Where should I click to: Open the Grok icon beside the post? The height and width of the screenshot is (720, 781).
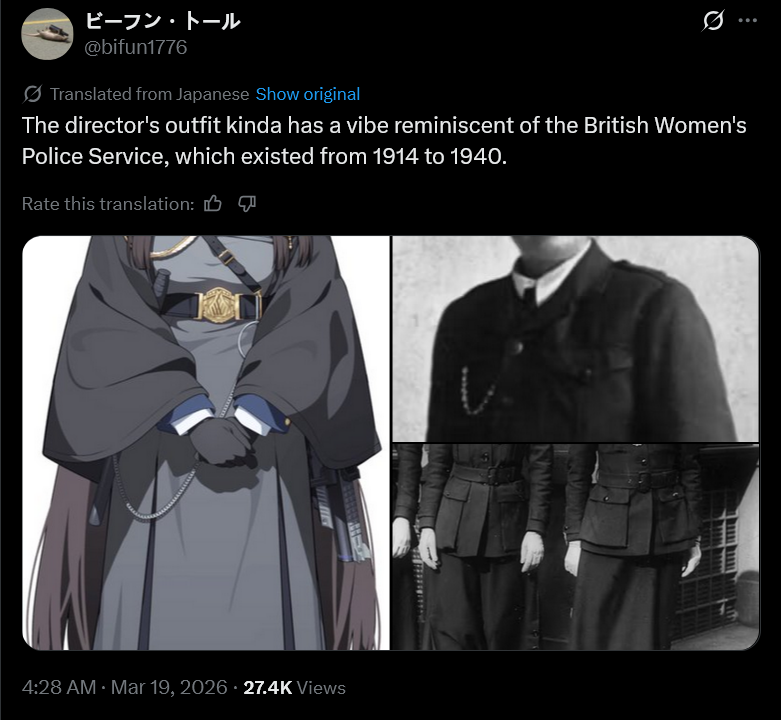click(x=713, y=21)
